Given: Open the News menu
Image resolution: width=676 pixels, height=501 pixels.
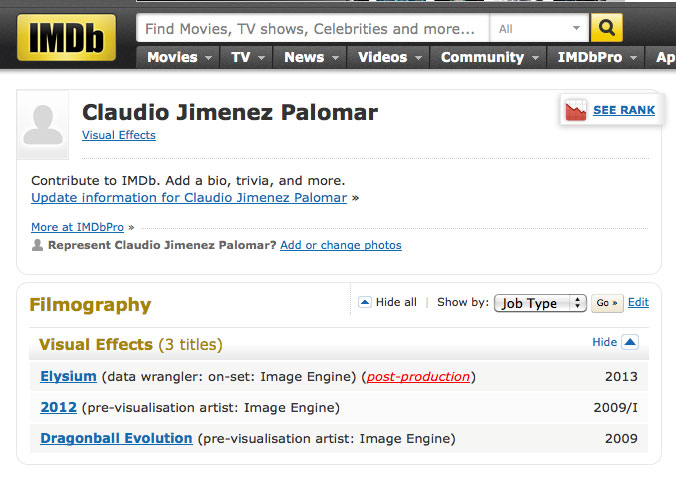Looking at the screenshot, I should point(310,57).
